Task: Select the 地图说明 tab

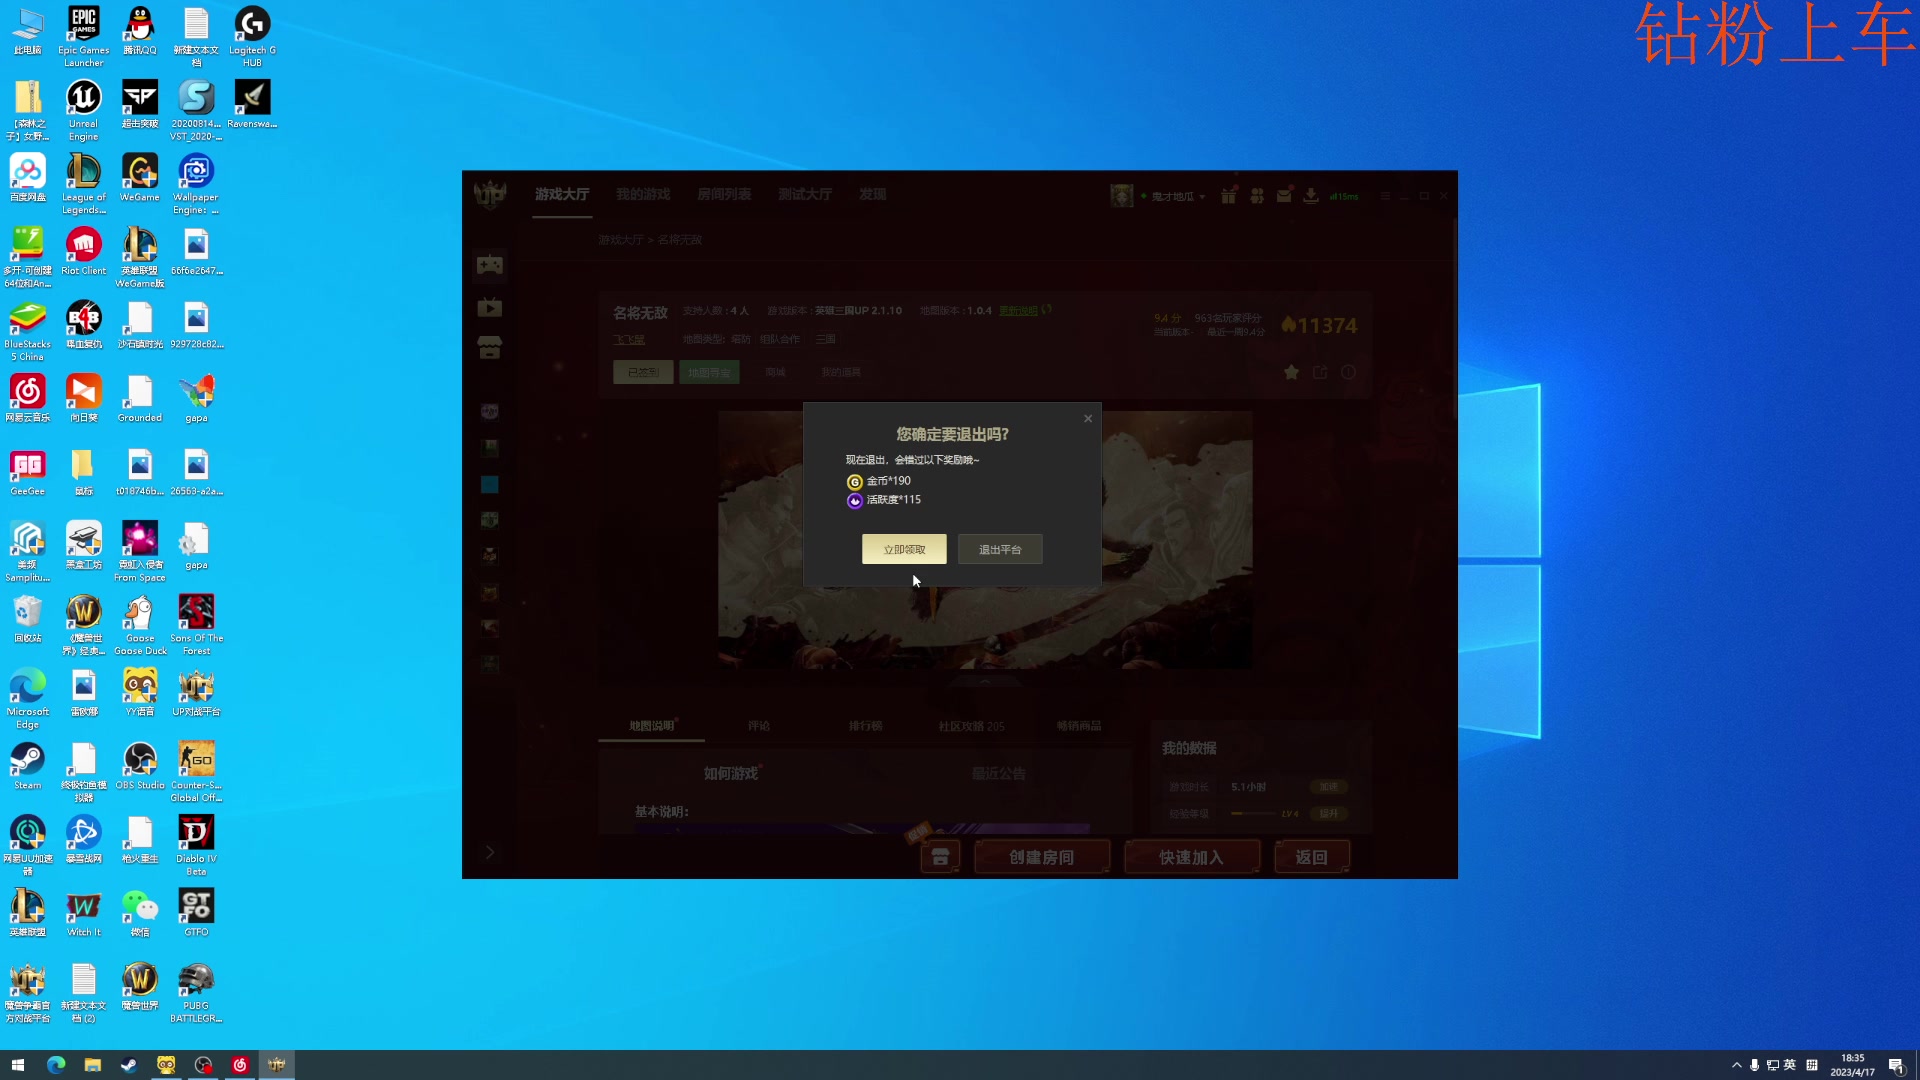Action: point(652,726)
